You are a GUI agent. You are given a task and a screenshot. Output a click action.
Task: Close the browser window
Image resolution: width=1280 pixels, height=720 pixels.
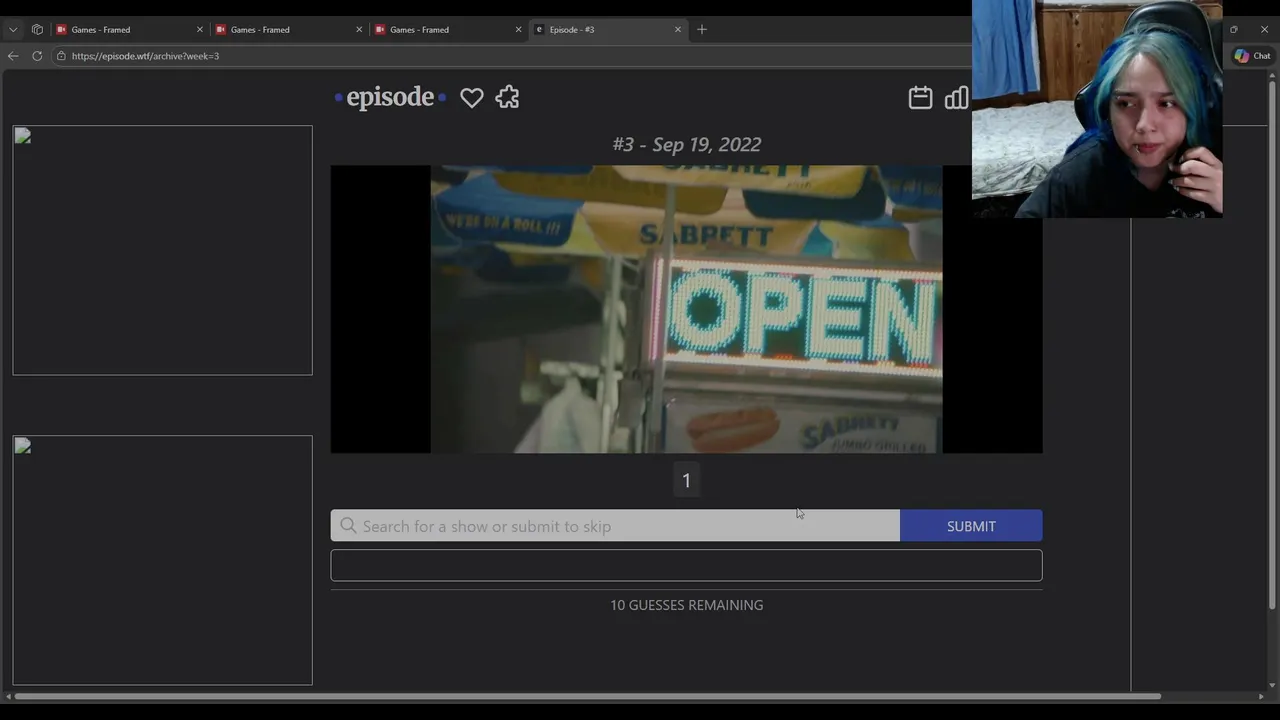tap(1264, 30)
